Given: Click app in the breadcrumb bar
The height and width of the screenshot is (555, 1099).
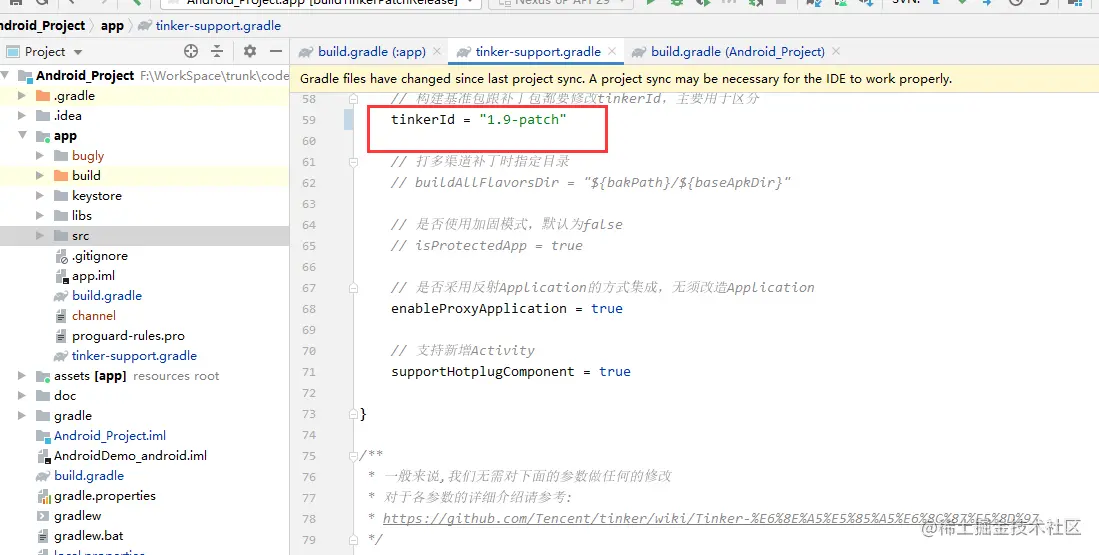Looking at the screenshot, I should coord(112,26).
